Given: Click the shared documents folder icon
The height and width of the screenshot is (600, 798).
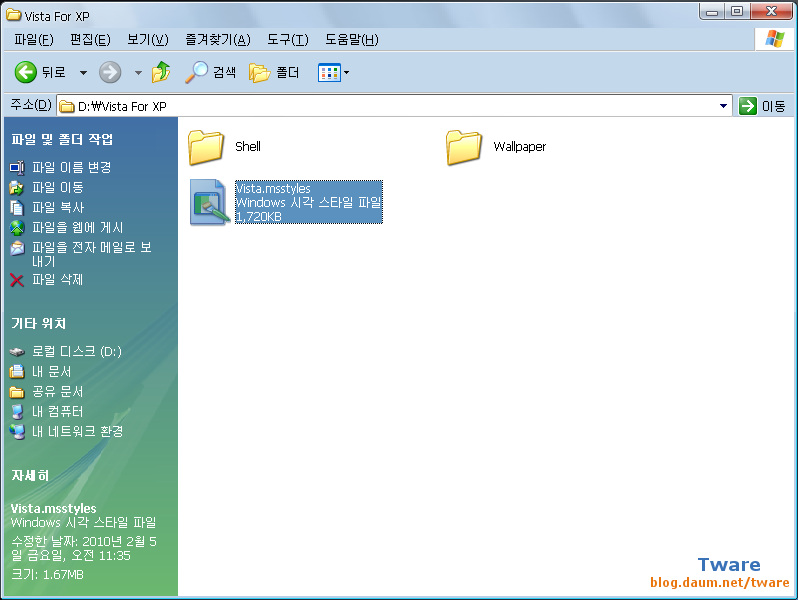Looking at the screenshot, I should click(x=17, y=392).
